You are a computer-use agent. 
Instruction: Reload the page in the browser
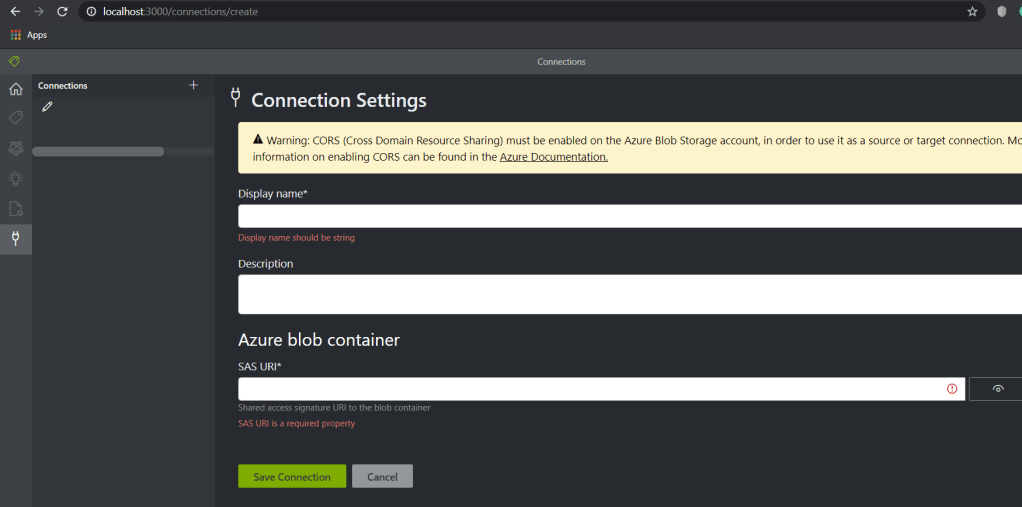(x=62, y=12)
